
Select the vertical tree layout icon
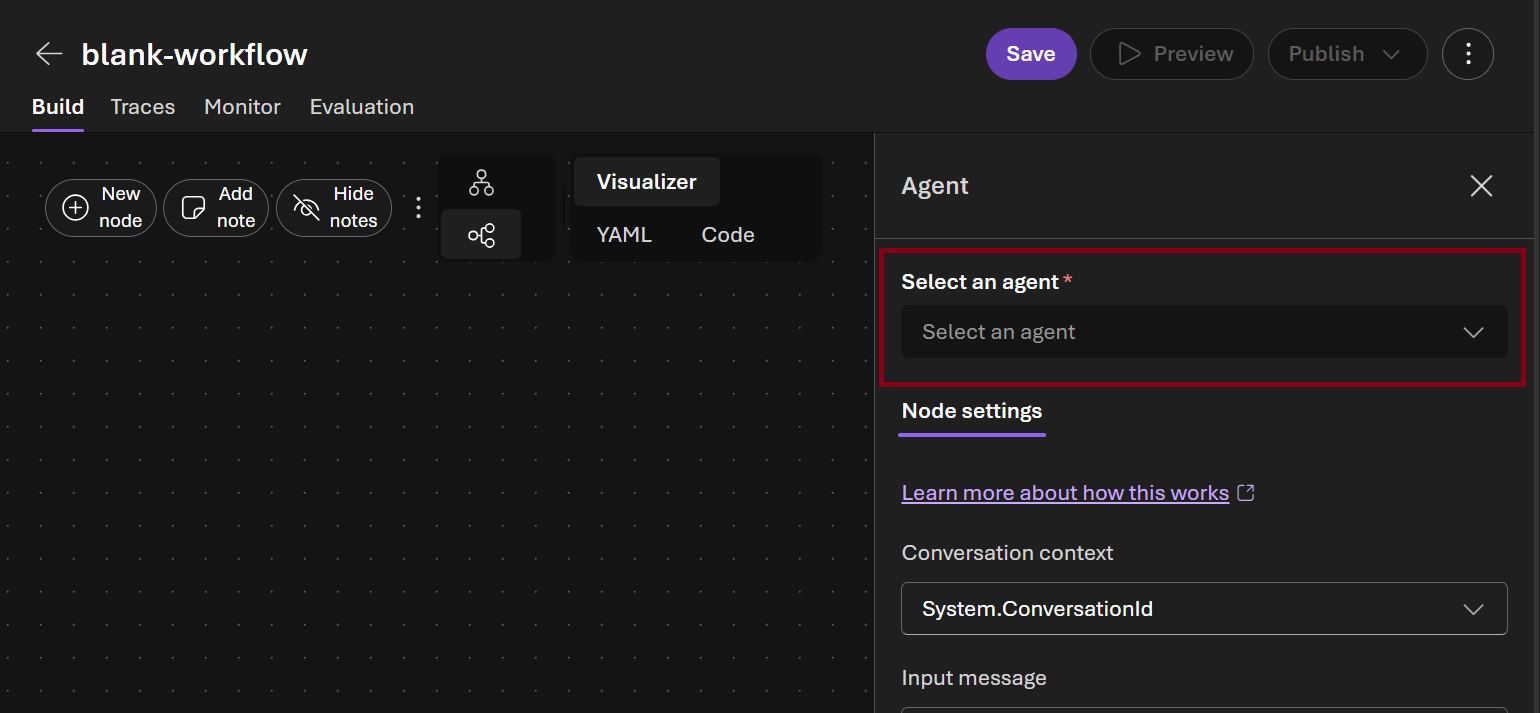[x=481, y=183]
